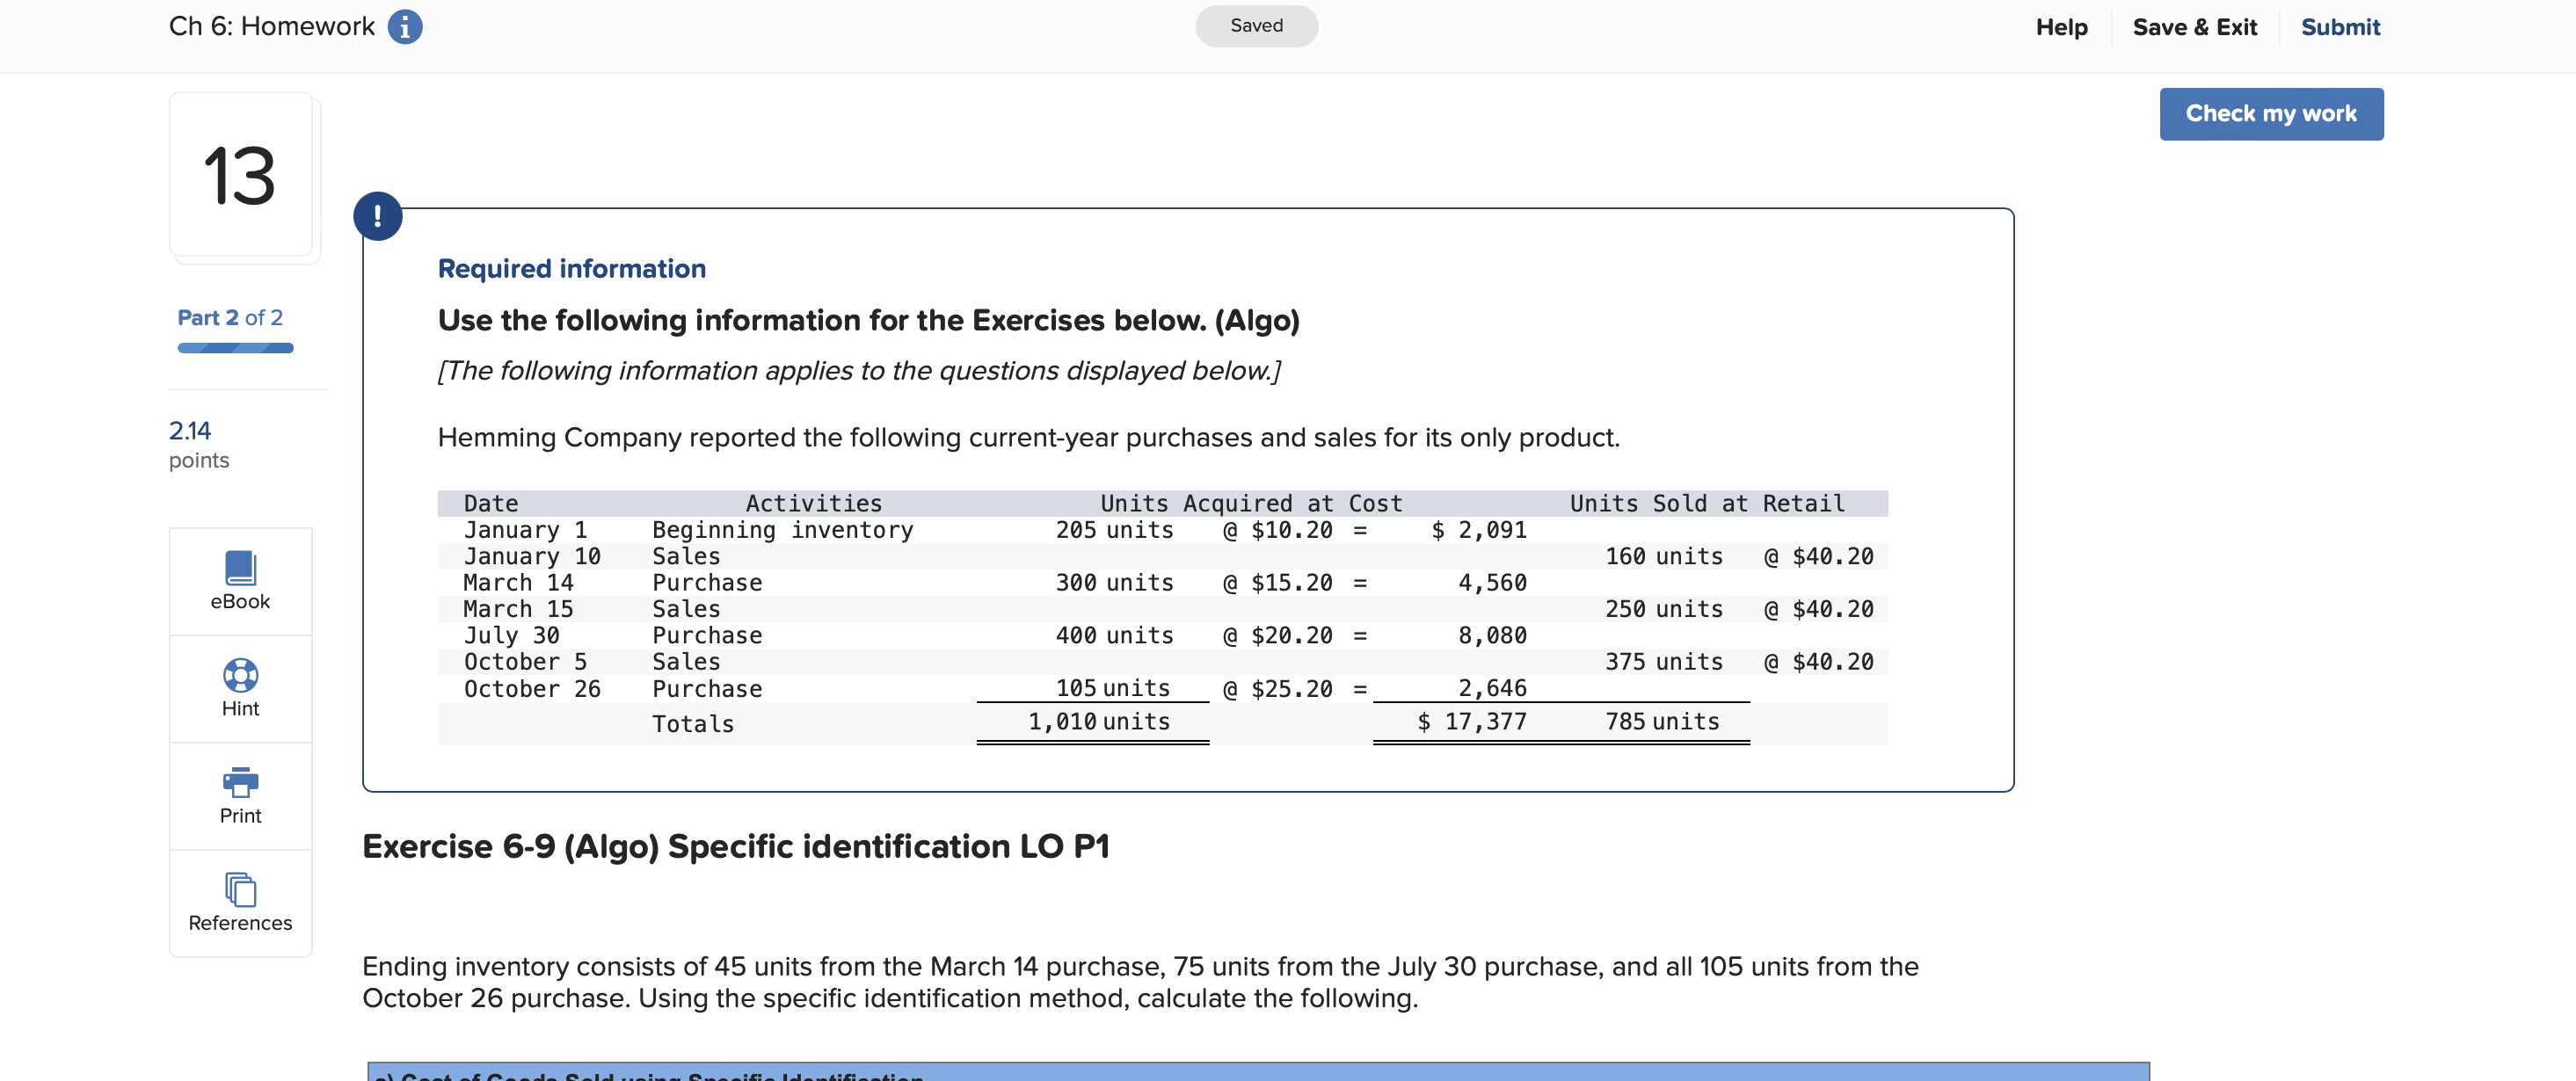Image resolution: width=2576 pixels, height=1081 pixels.
Task: Click Save & Exit
Action: (2194, 27)
